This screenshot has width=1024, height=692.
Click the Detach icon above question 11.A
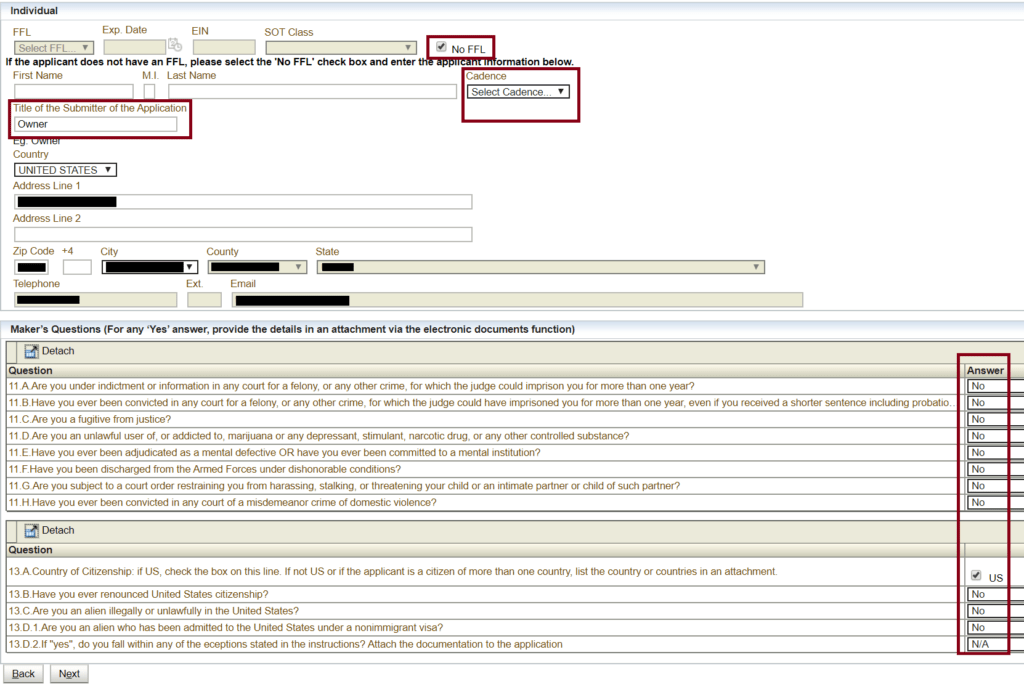pyautogui.click(x=31, y=351)
